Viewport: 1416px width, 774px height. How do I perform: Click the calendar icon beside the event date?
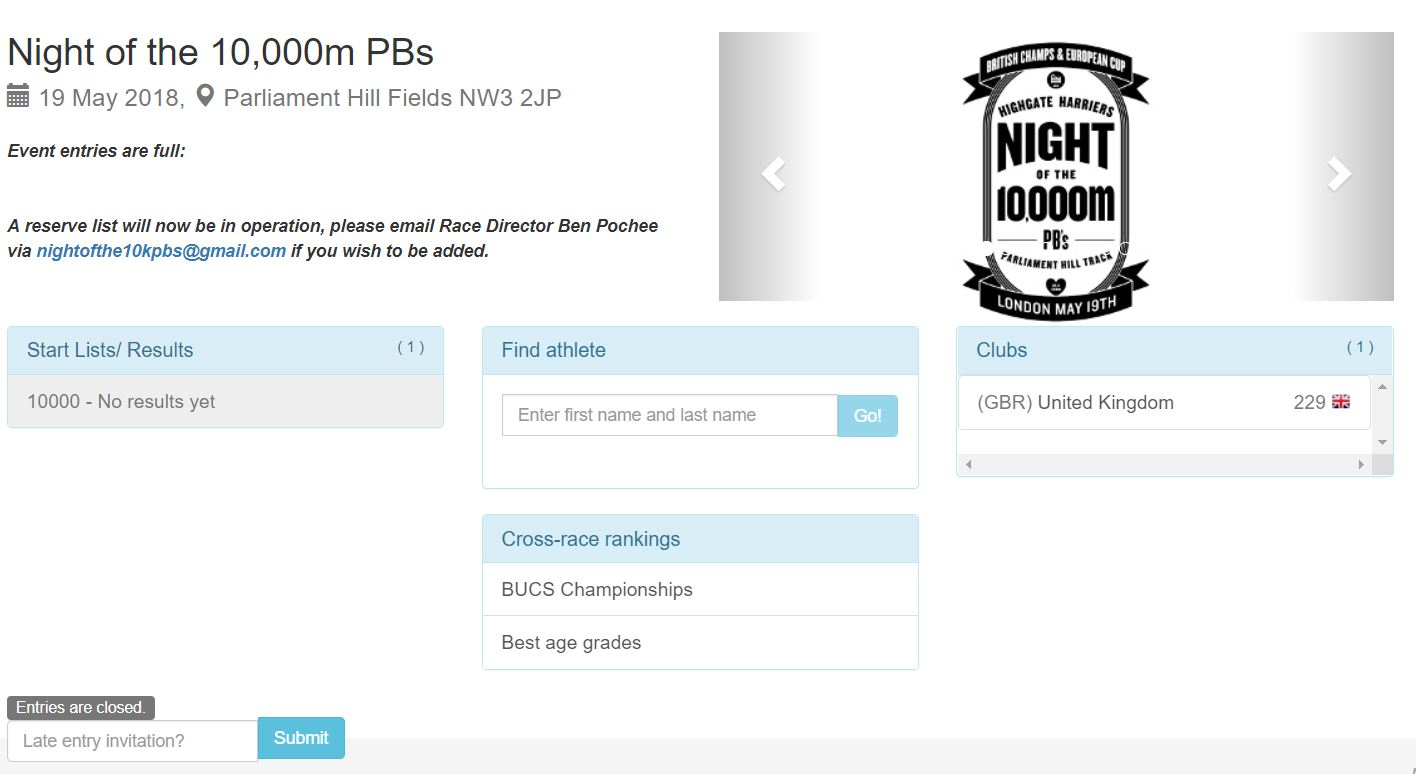click(18, 96)
